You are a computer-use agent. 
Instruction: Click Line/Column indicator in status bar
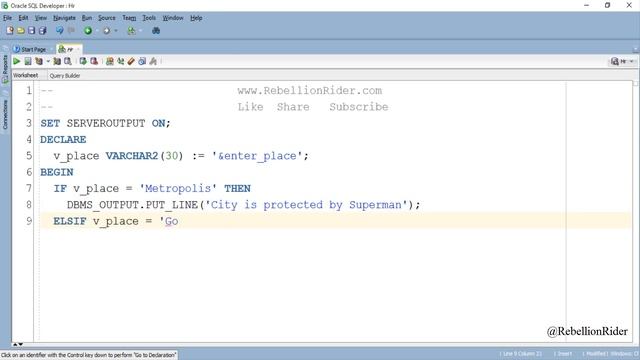(522, 354)
